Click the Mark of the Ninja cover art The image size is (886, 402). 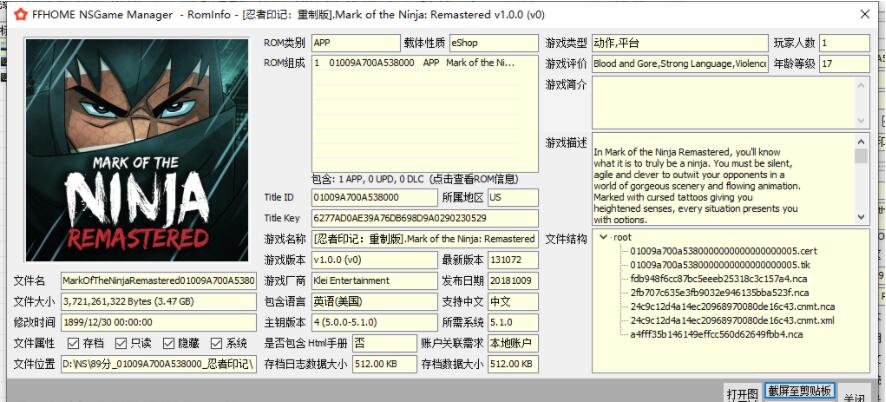click(137, 150)
